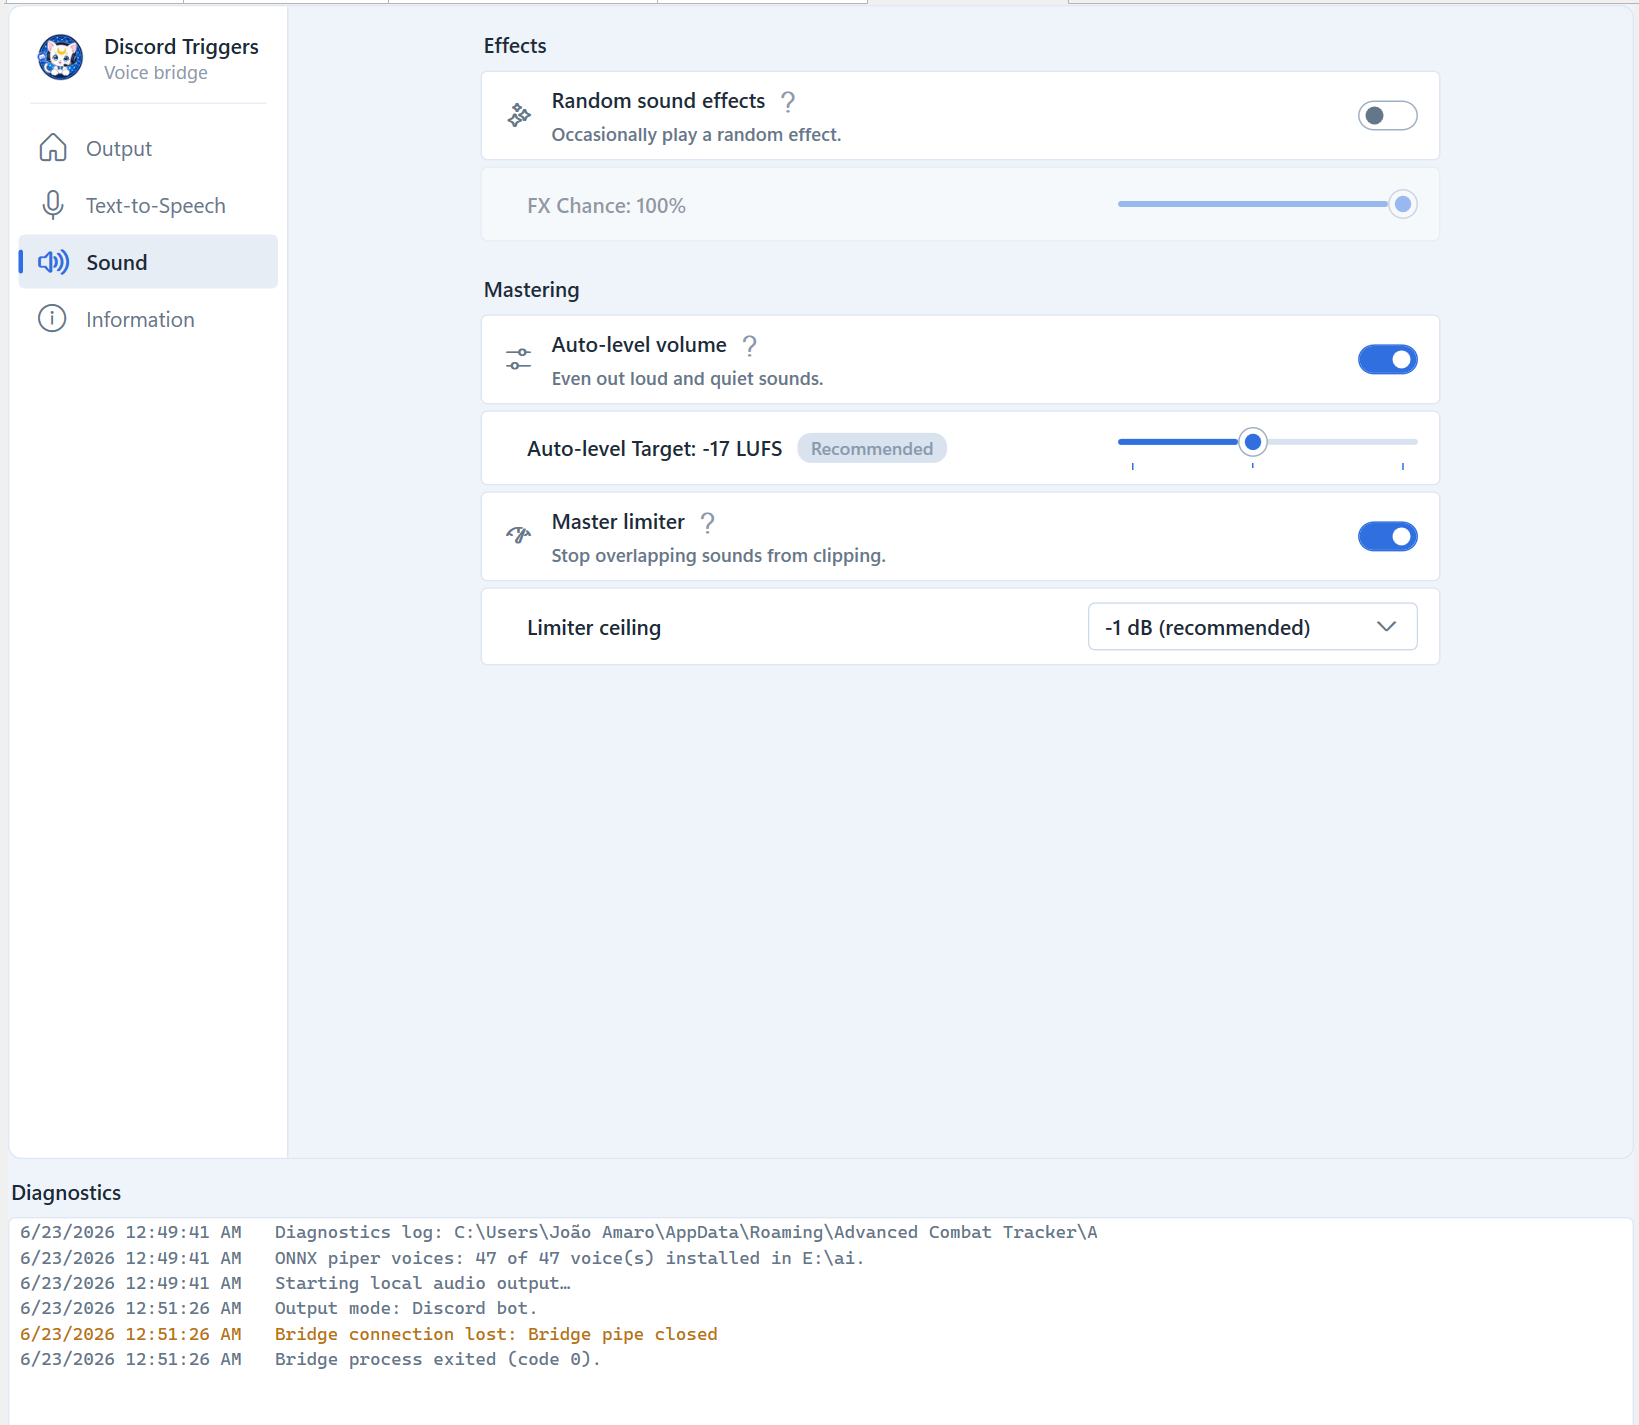The height and width of the screenshot is (1425, 1639).
Task: Click 'Occasionally play a random effect.' text
Action: [x=696, y=135]
